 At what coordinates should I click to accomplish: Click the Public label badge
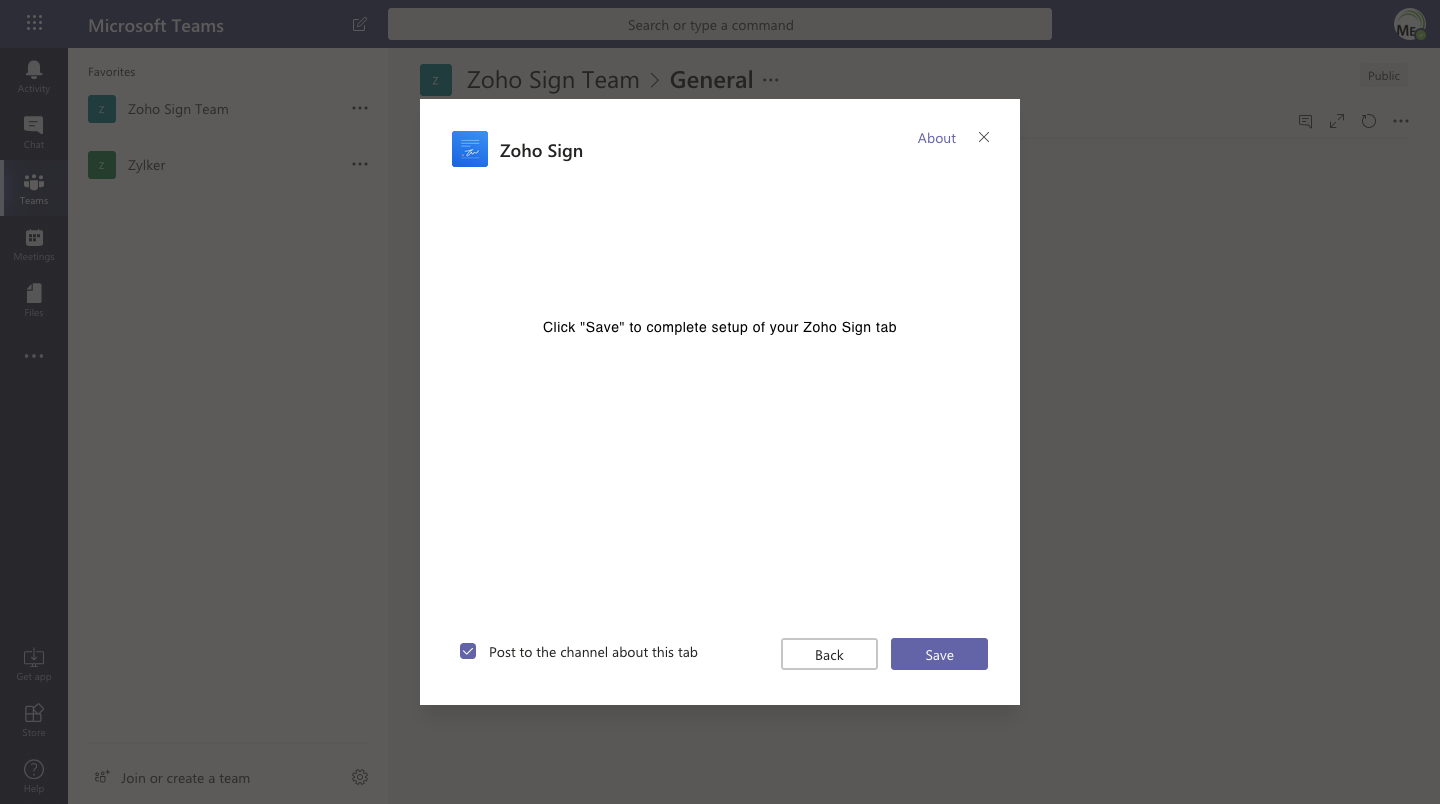pos(1384,76)
